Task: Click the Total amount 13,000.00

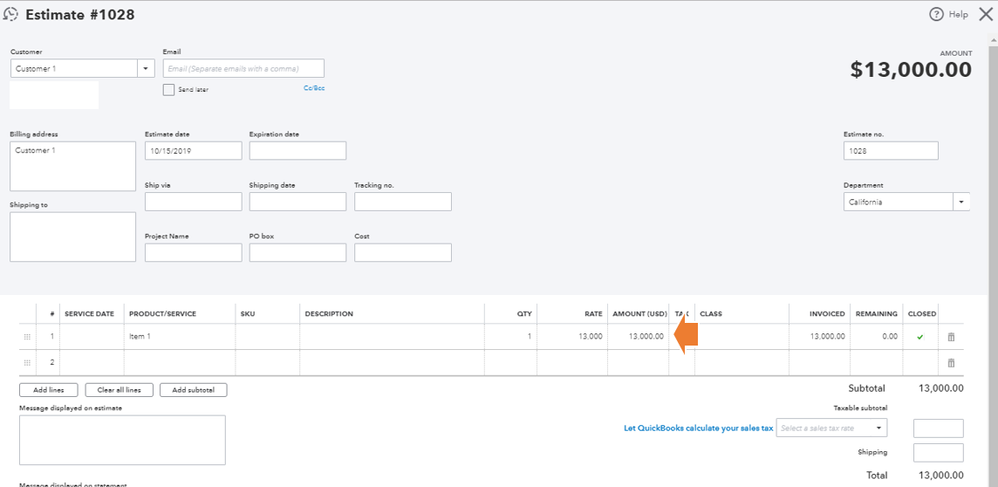Action: [x=941, y=475]
